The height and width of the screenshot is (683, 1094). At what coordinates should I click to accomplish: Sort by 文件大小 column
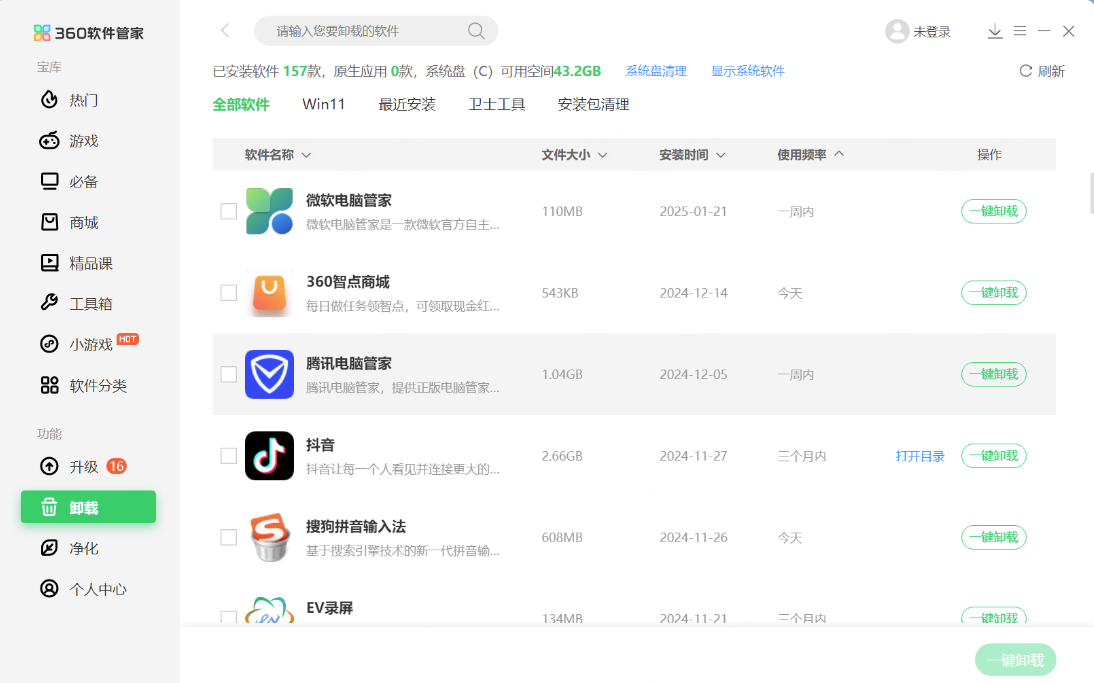574,155
